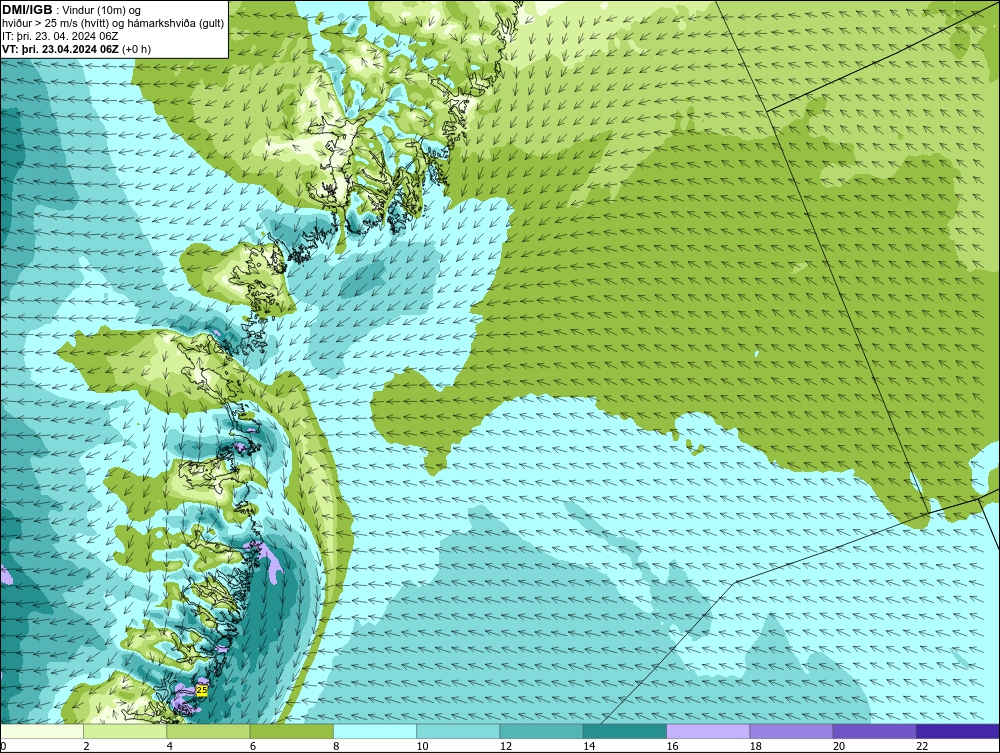Select the 6–8 m/s olive green swatch
This screenshot has width=1000, height=753.
tap(291, 731)
